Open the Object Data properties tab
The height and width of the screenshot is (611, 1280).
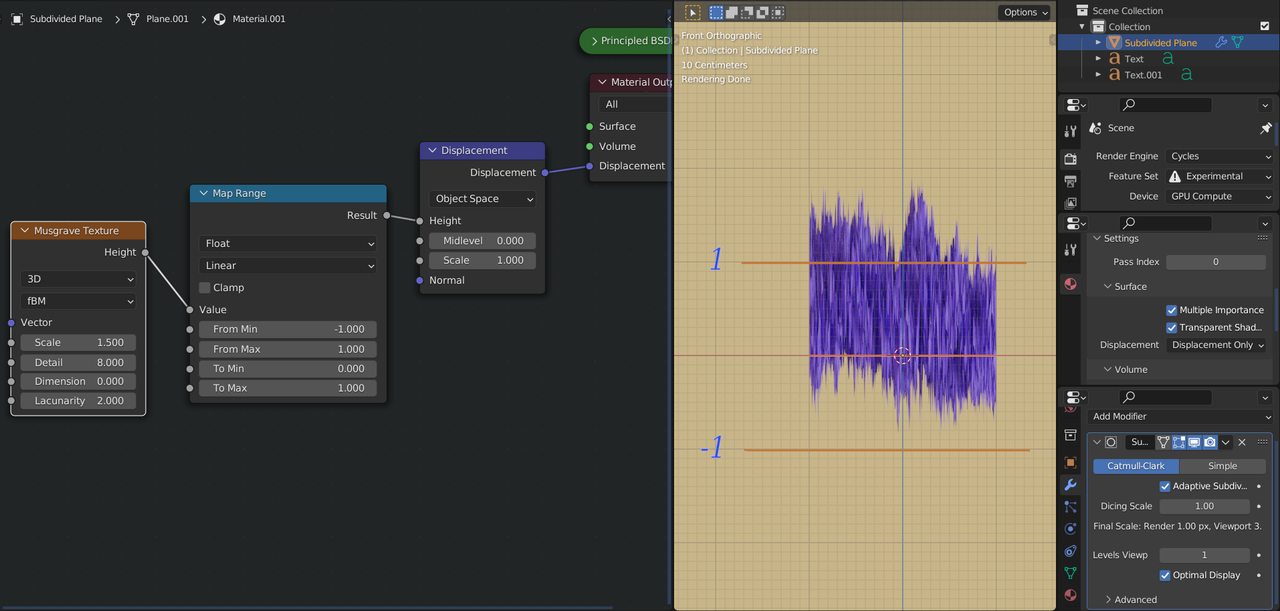click(x=1070, y=573)
